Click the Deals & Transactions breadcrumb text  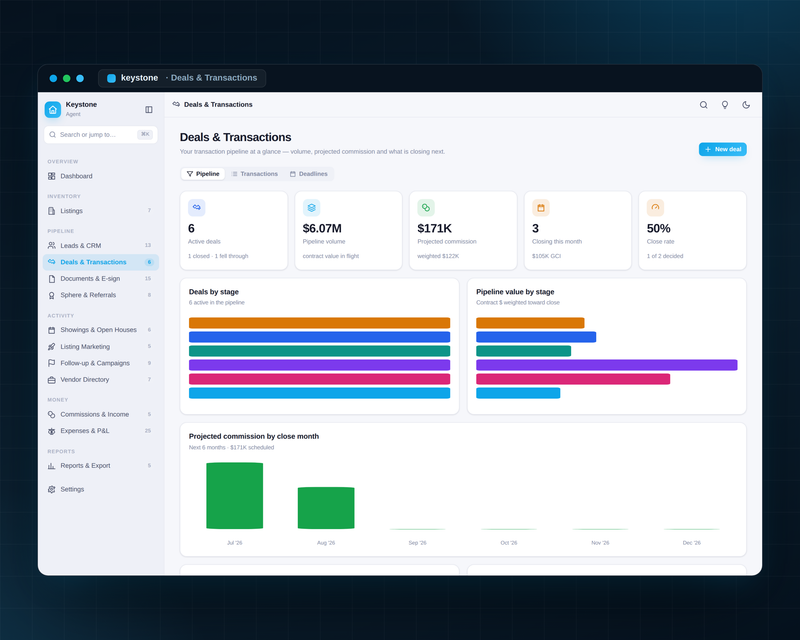pos(218,105)
